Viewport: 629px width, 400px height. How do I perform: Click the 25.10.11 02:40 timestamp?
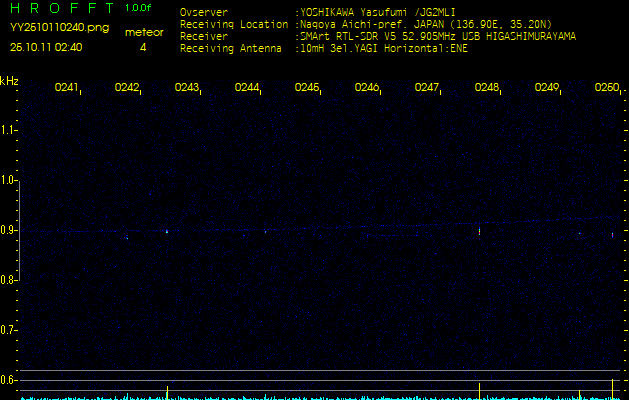pos(46,46)
